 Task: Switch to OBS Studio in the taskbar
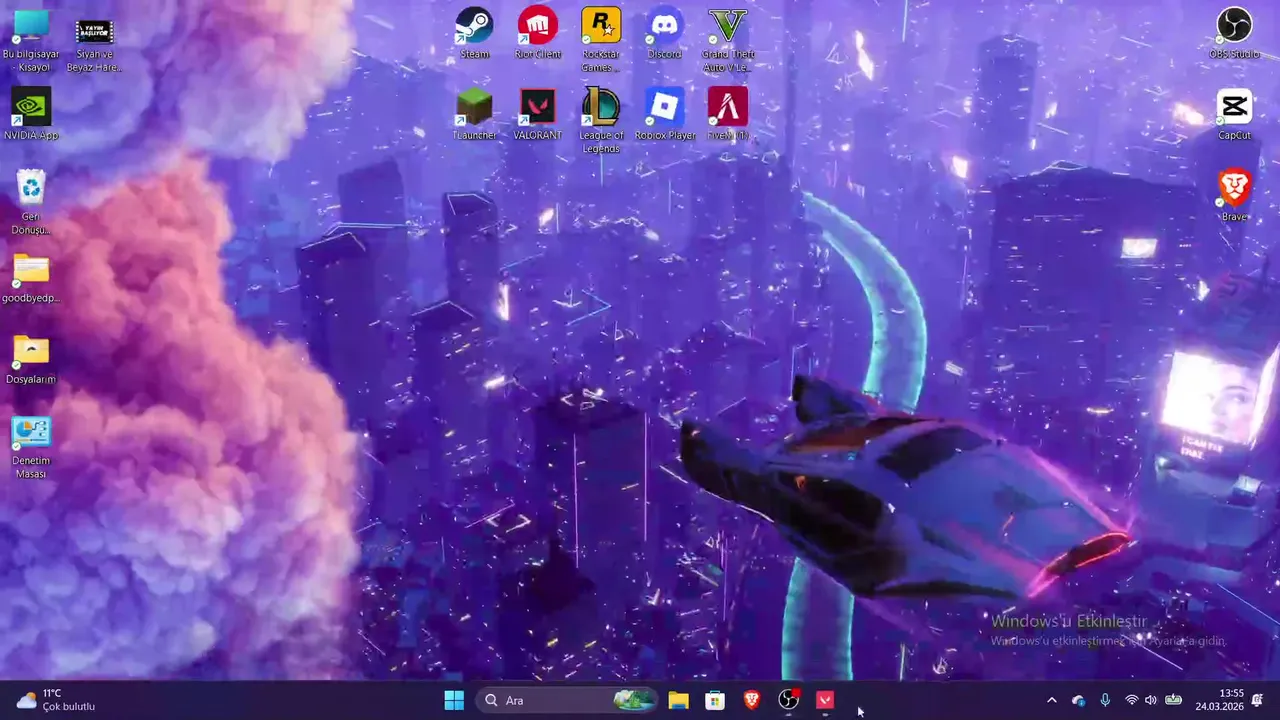[789, 700]
